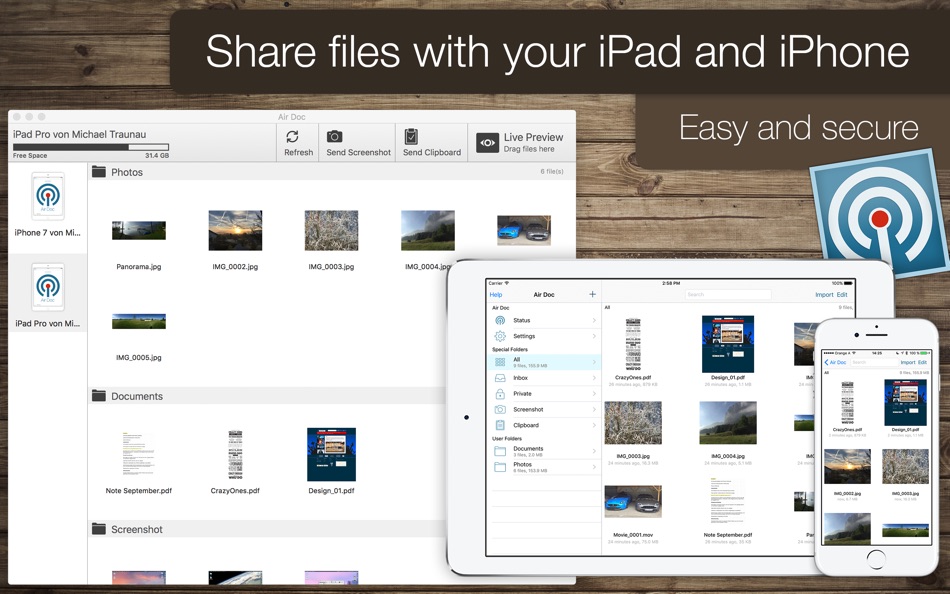Viewport: 950px width, 594px height.
Task: Open Note September.pdf in Mac window
Action: [x=139, y=455]
